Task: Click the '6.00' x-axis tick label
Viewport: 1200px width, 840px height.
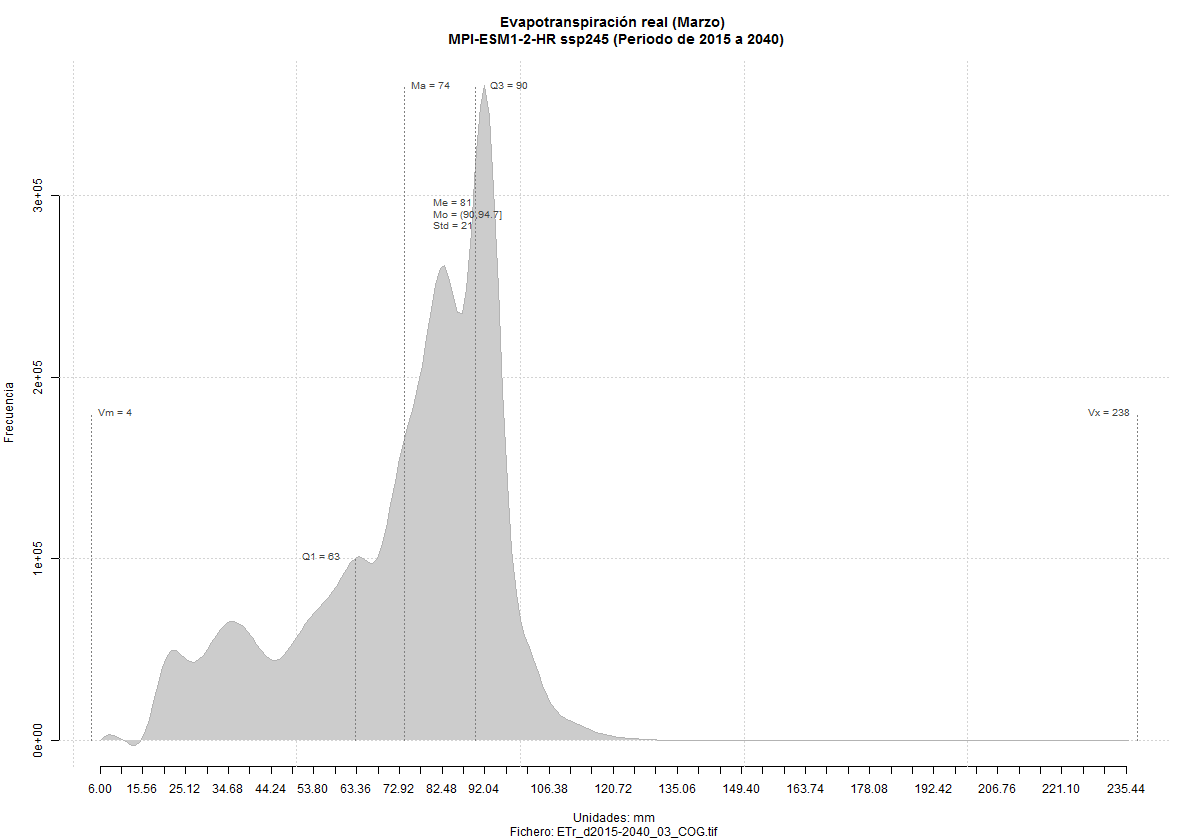Action: tap(99, 789)
